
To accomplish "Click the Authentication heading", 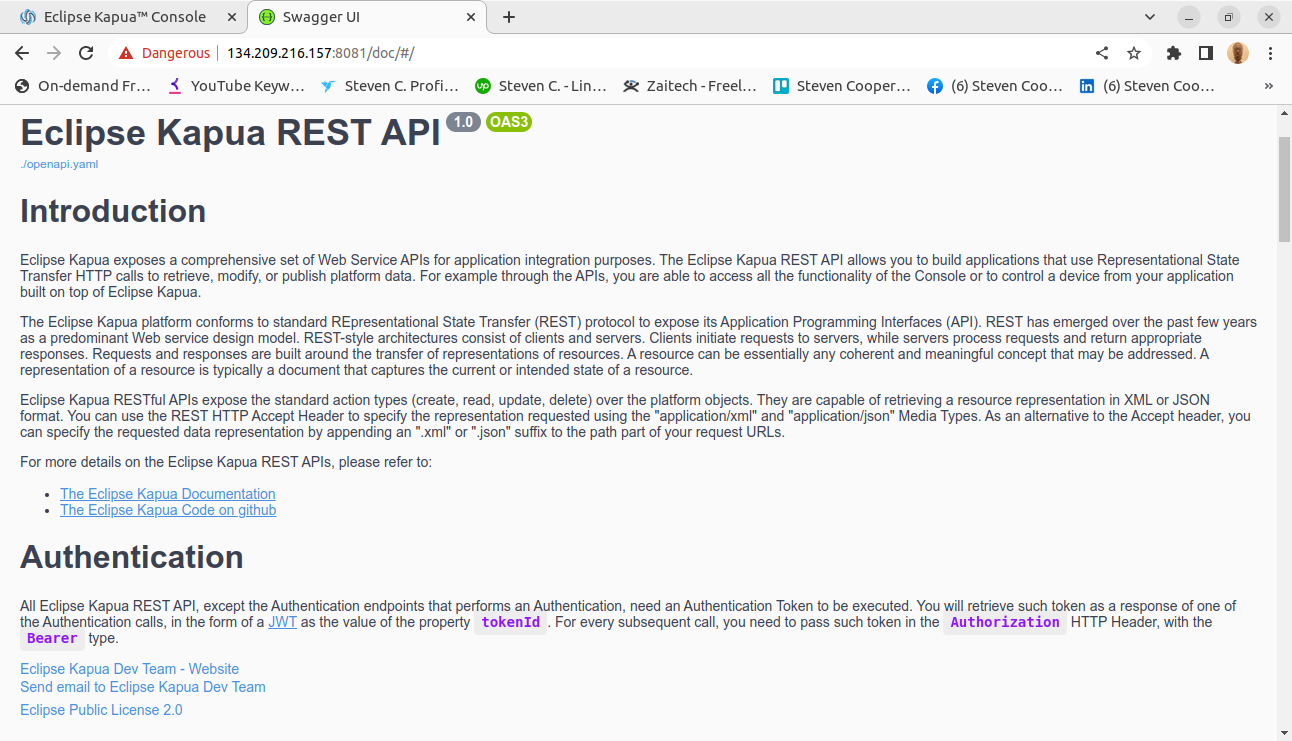I will point(132,557).
